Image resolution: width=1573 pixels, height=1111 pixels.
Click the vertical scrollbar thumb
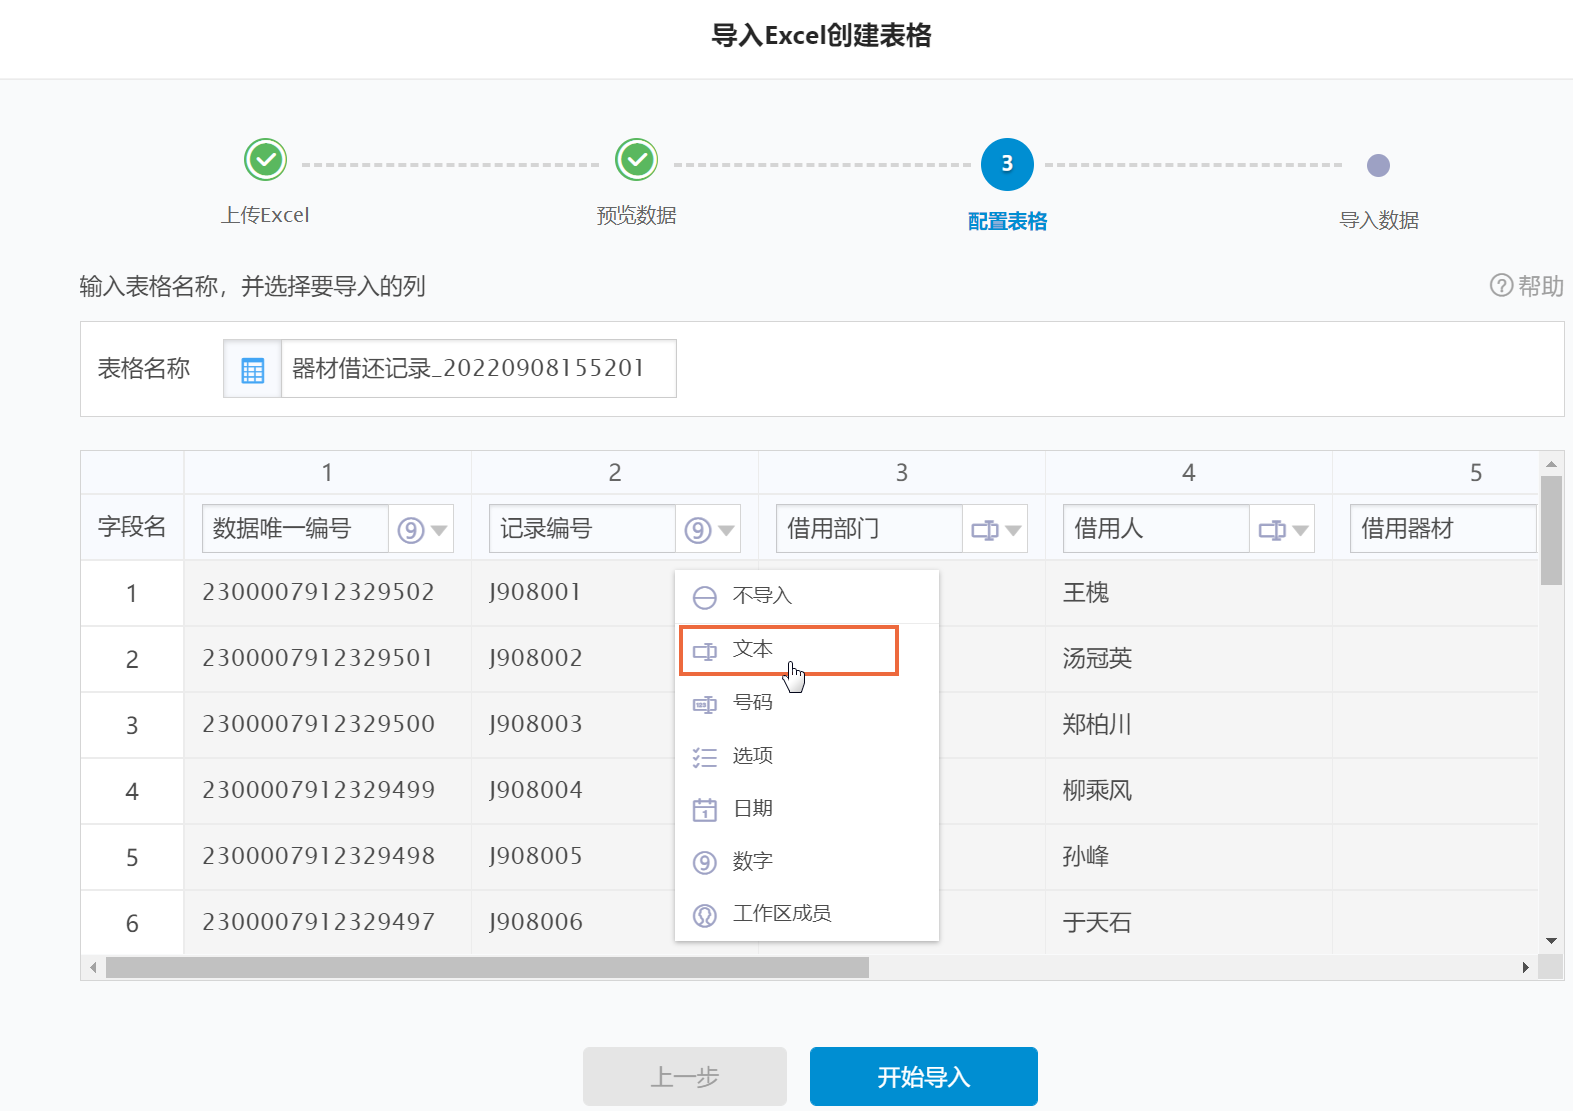coord(1551,530)
